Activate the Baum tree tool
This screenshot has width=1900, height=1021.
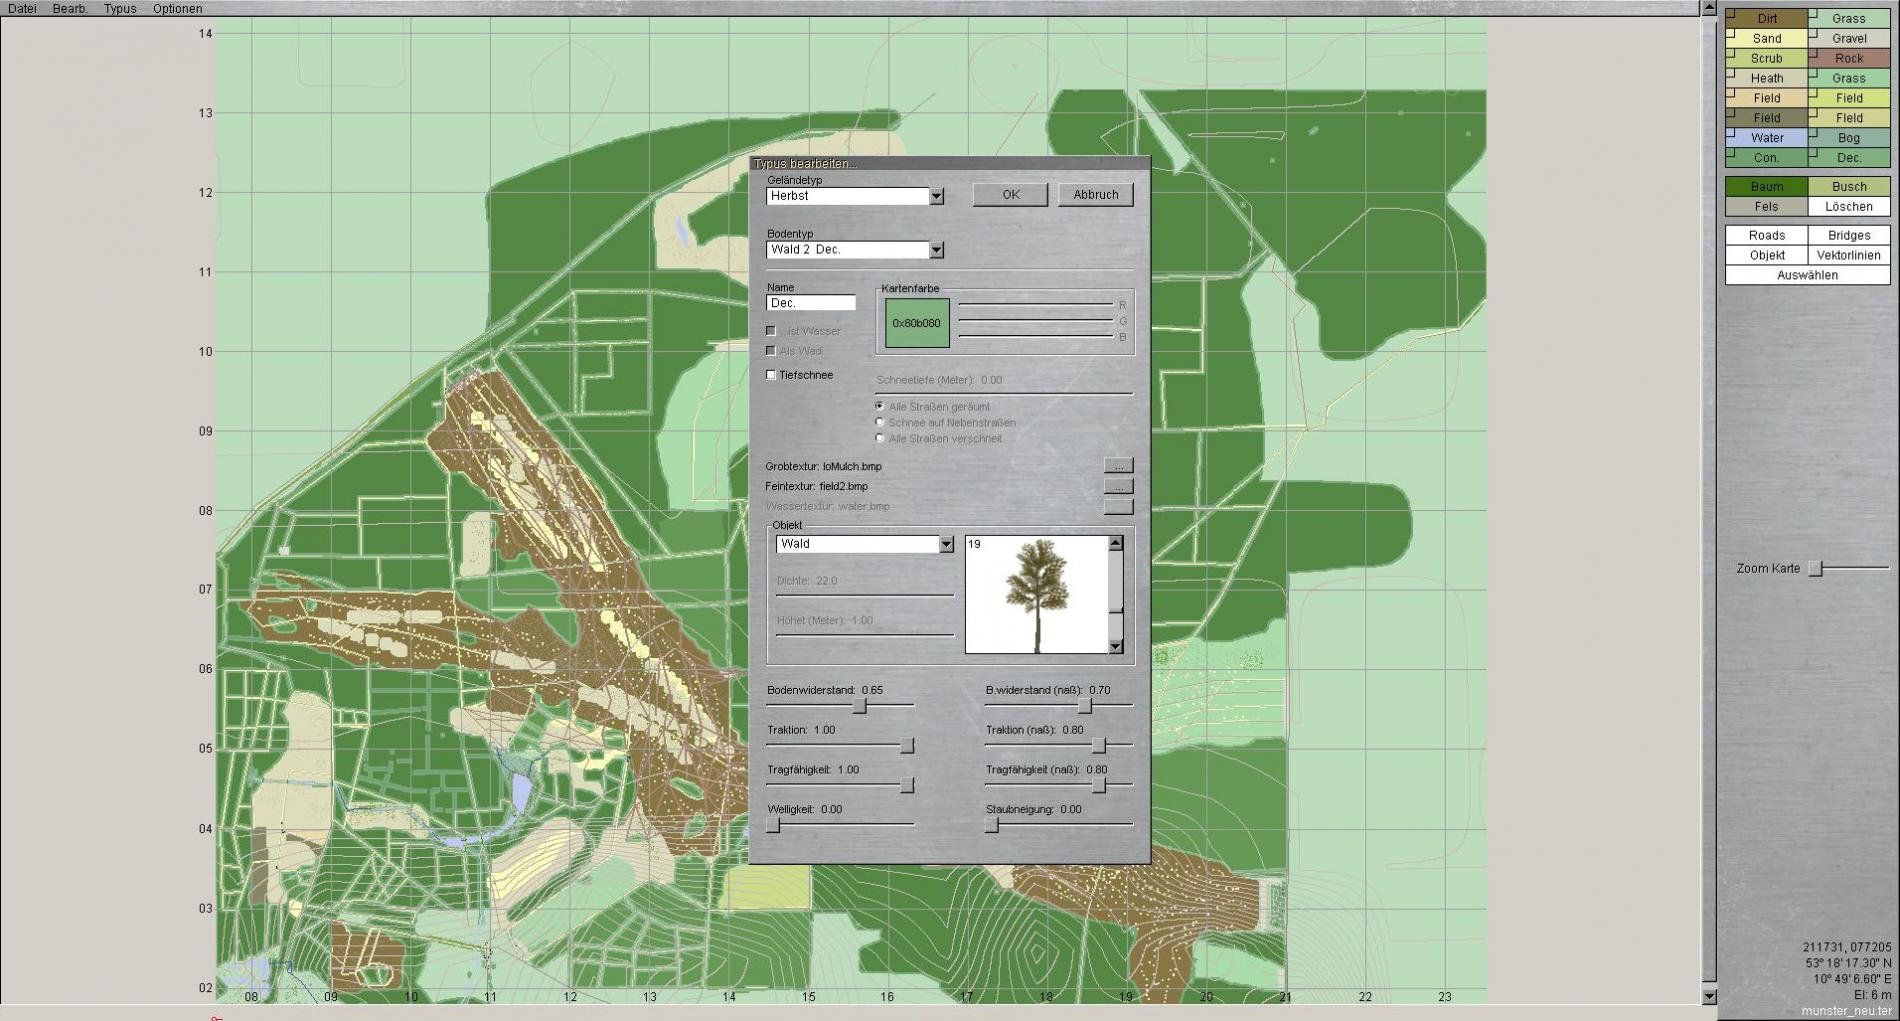pyautogui.click(x=1767, y=187)
